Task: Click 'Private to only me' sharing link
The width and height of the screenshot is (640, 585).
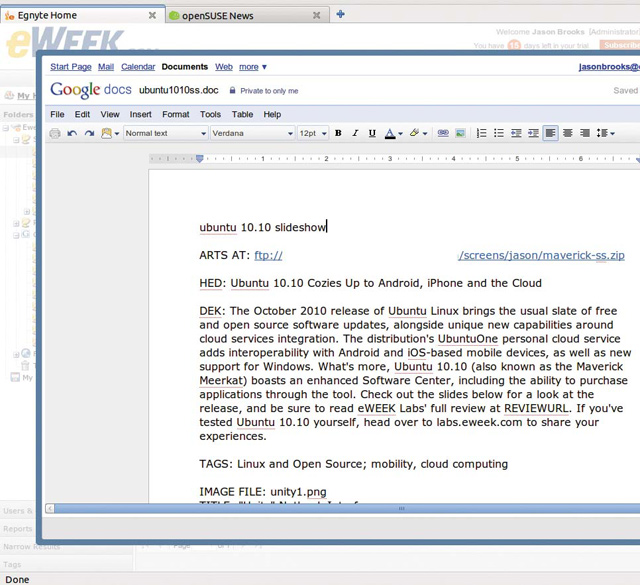Action: click(269, 91)
